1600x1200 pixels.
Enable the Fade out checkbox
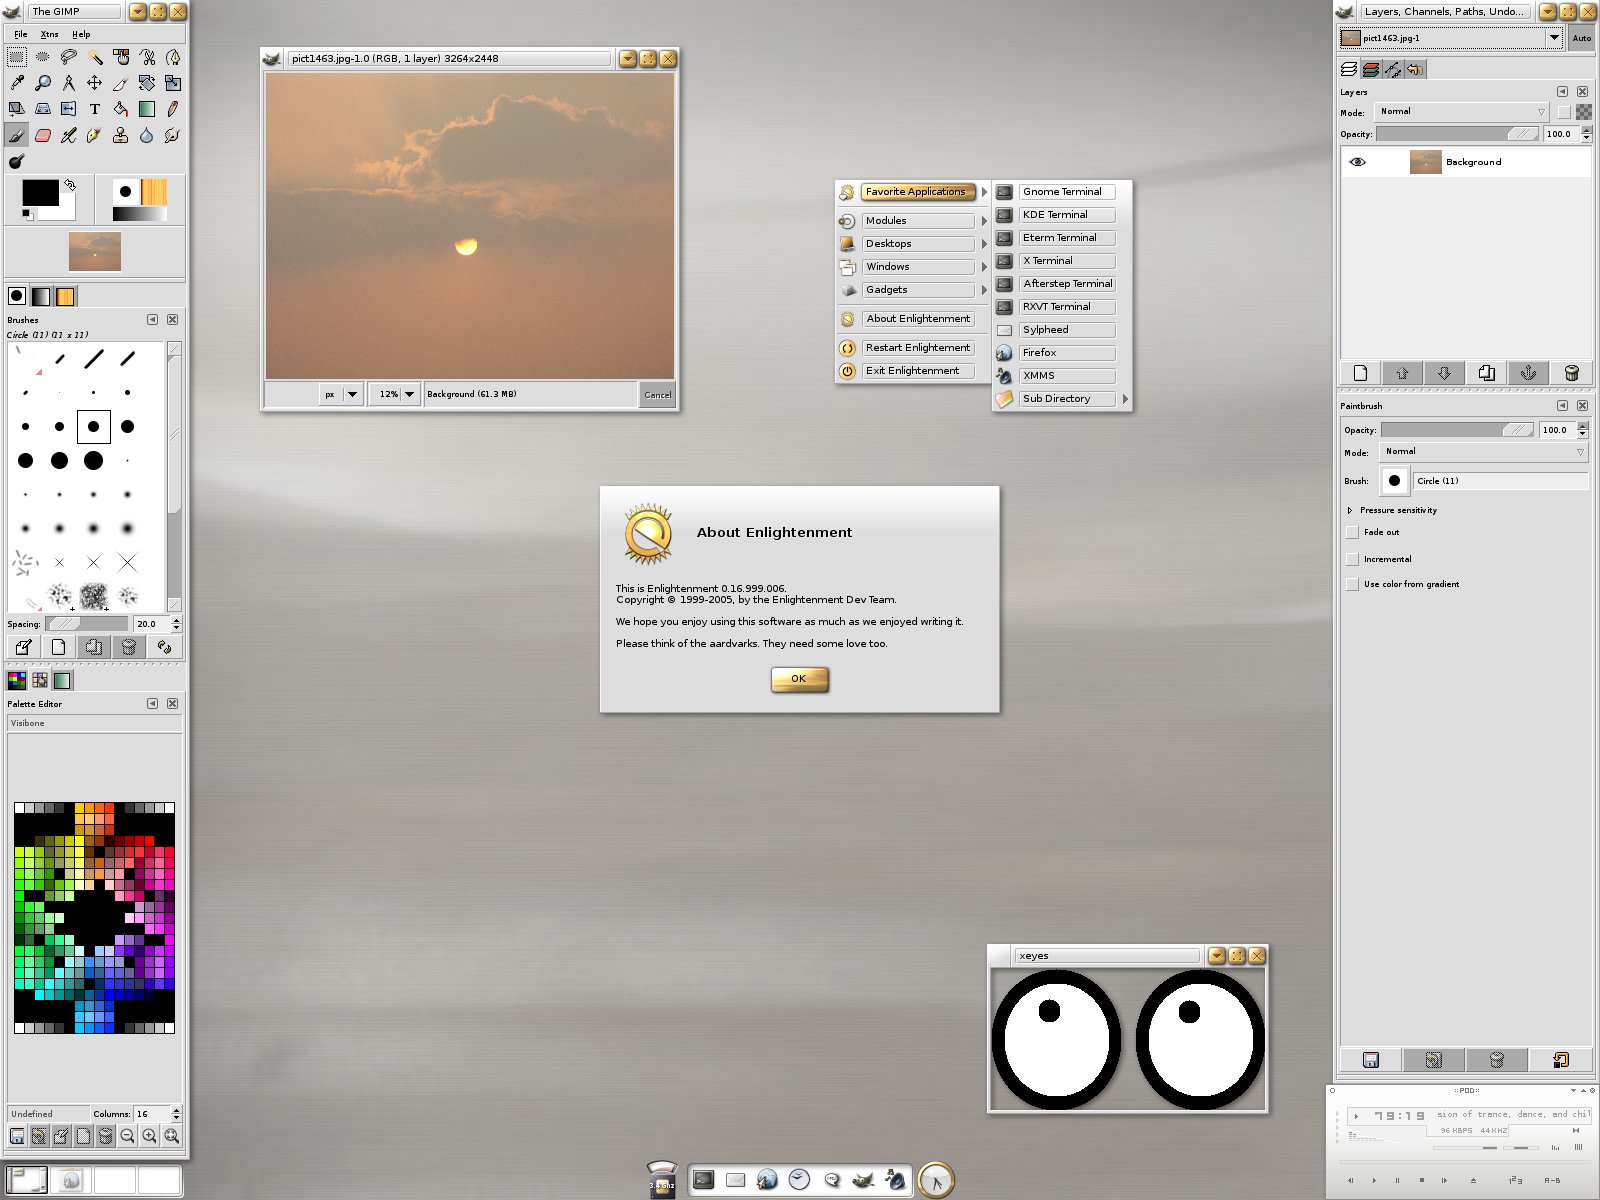point(1352,533)
